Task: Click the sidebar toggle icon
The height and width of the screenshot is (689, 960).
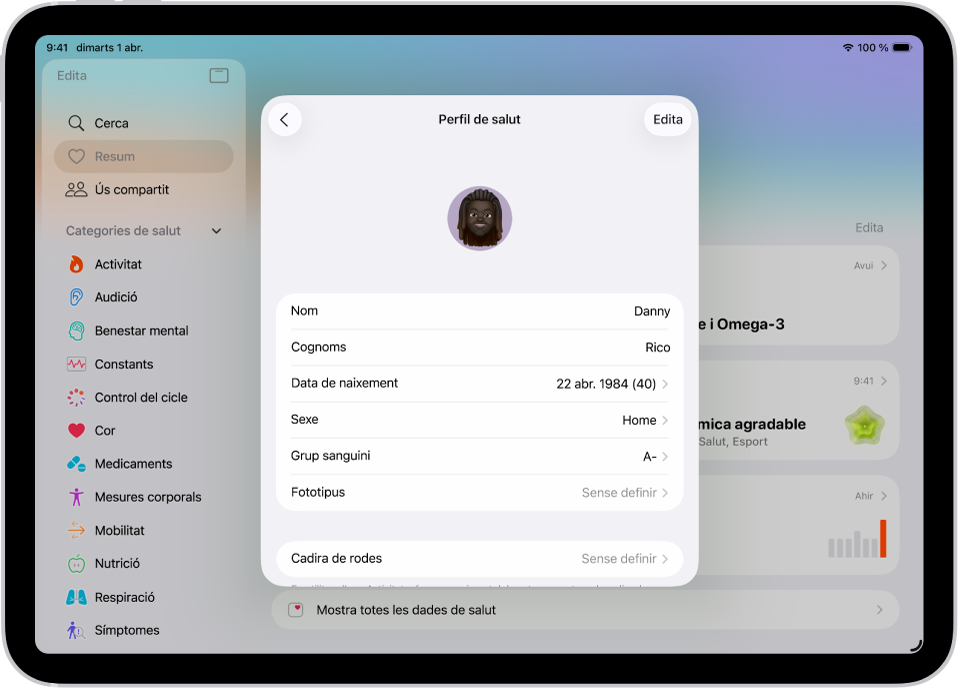Action: click(x=219, y=75)
